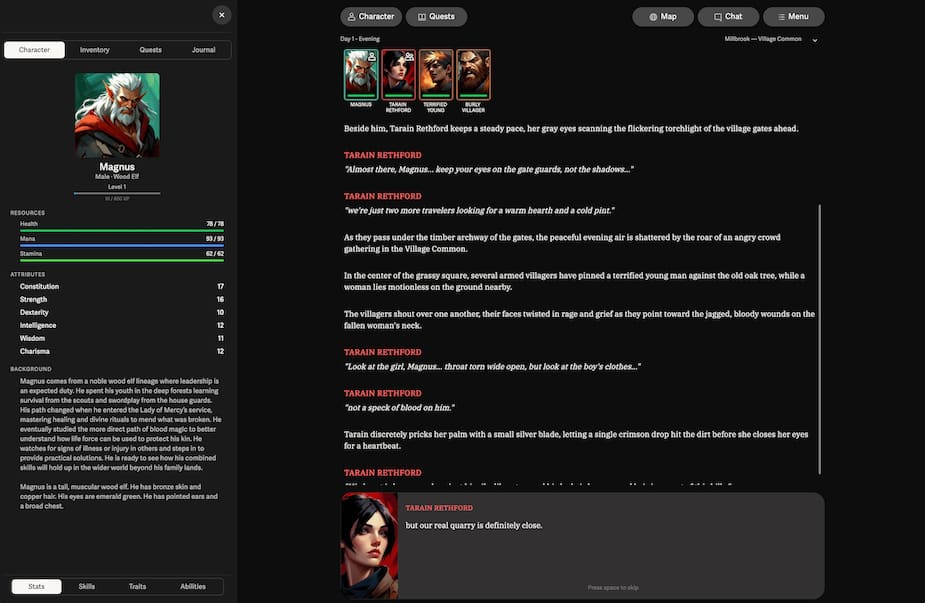This screenshot has height=603, width=925.
Task: Click the Constitution attribute row
Action: coord(122,286)
